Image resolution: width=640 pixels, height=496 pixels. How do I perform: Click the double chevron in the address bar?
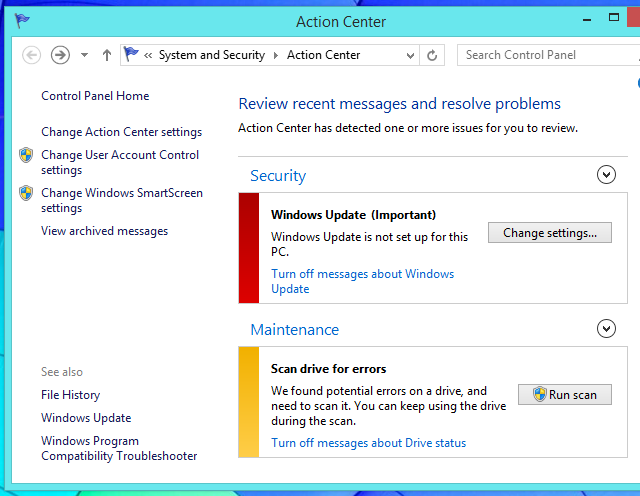(148, 56)
